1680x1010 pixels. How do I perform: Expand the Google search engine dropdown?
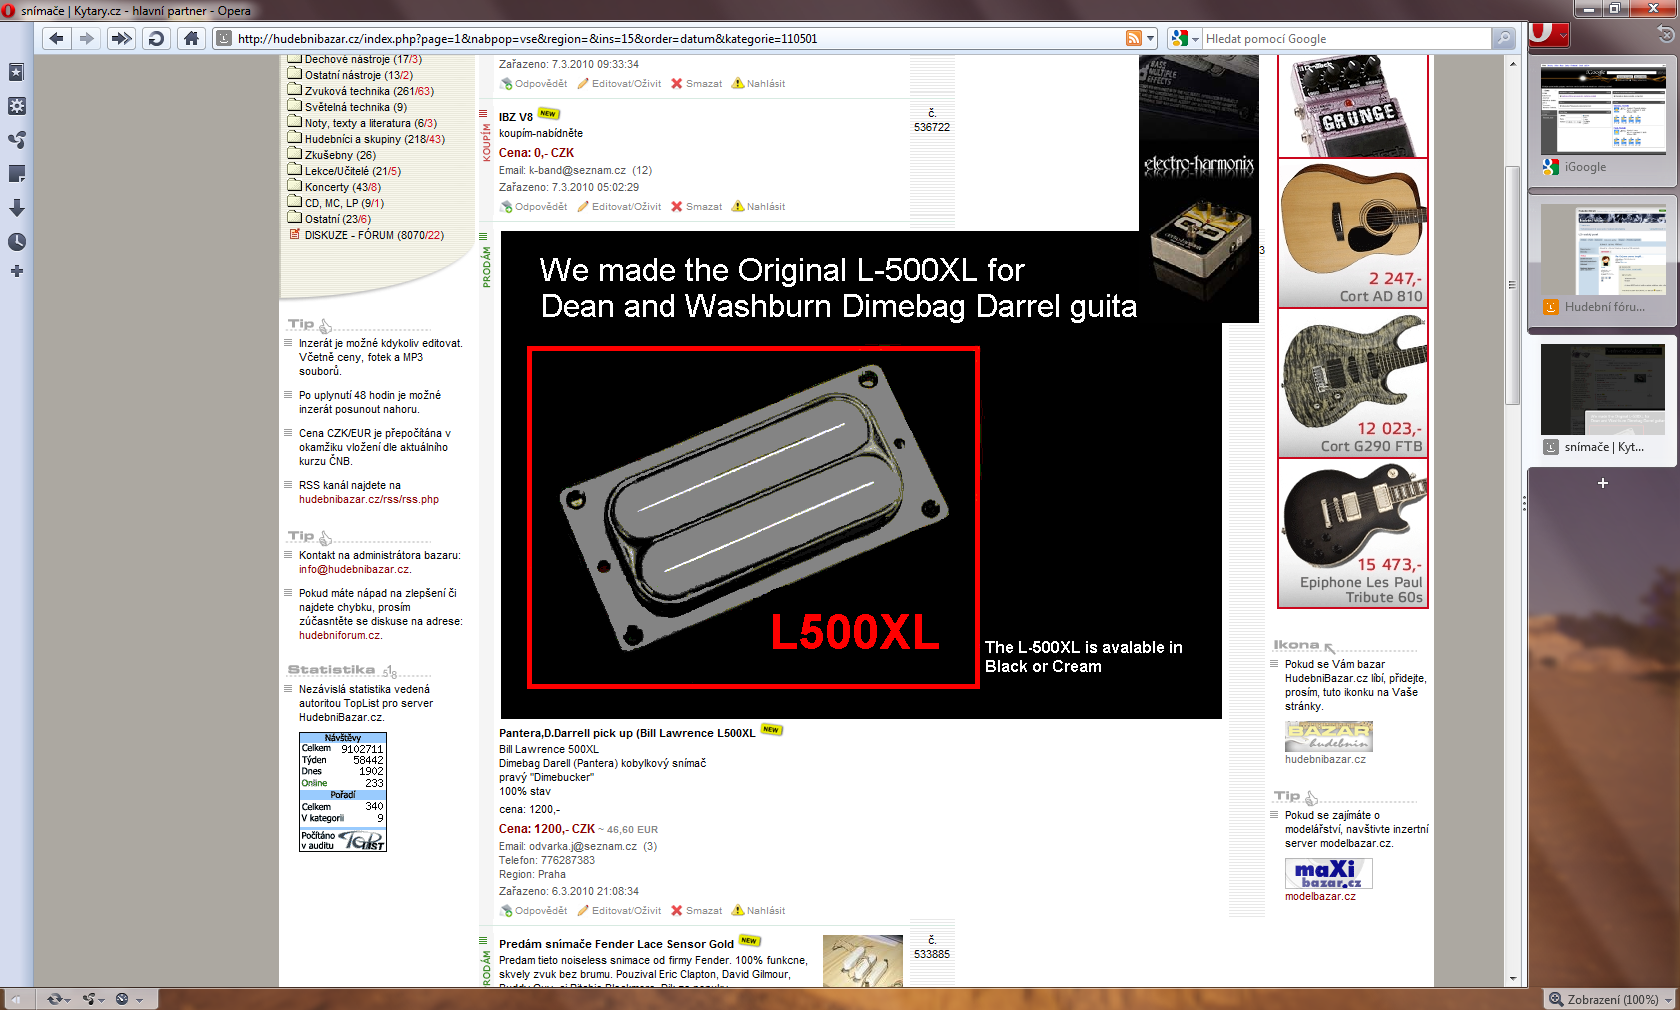coord(1185,39)
